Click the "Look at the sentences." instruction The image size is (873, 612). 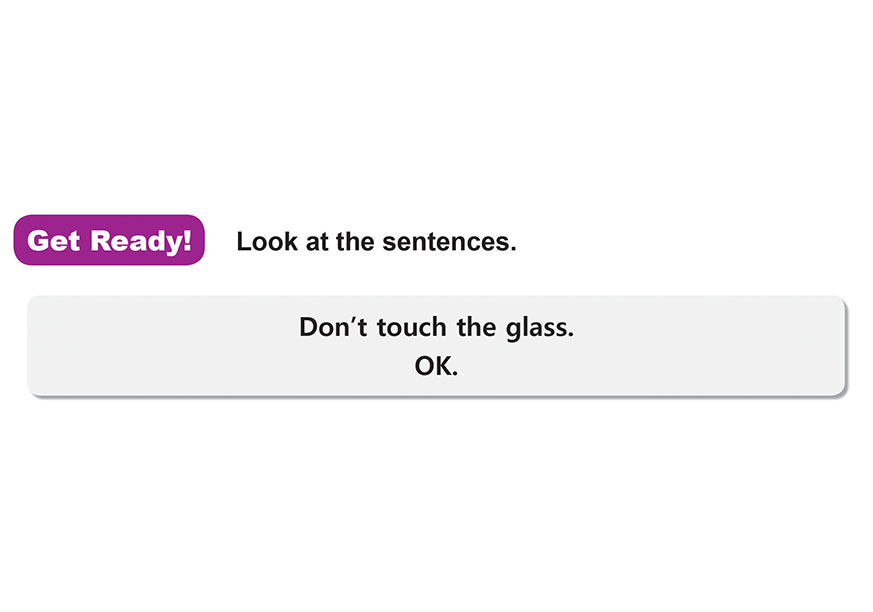coord(376,242)
